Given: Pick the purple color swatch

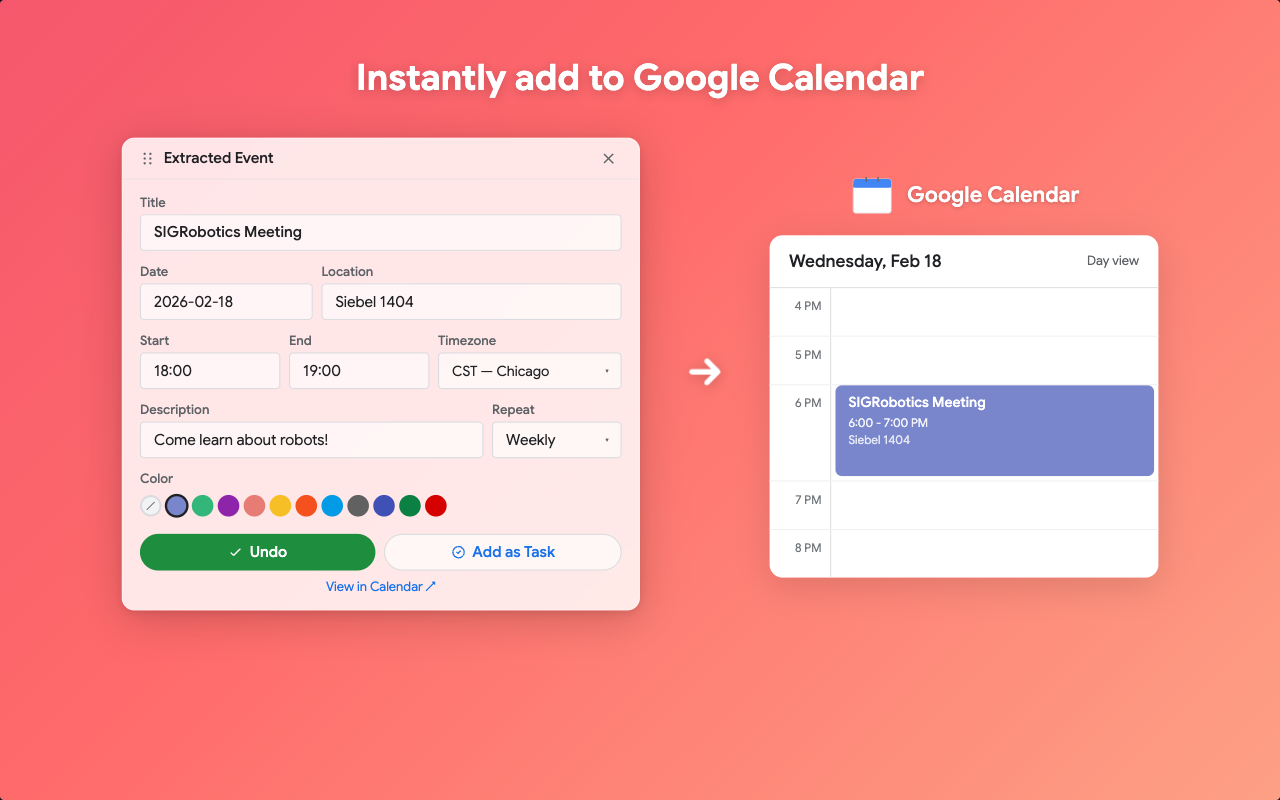Looking at the screenshot, I should point(229,506).
